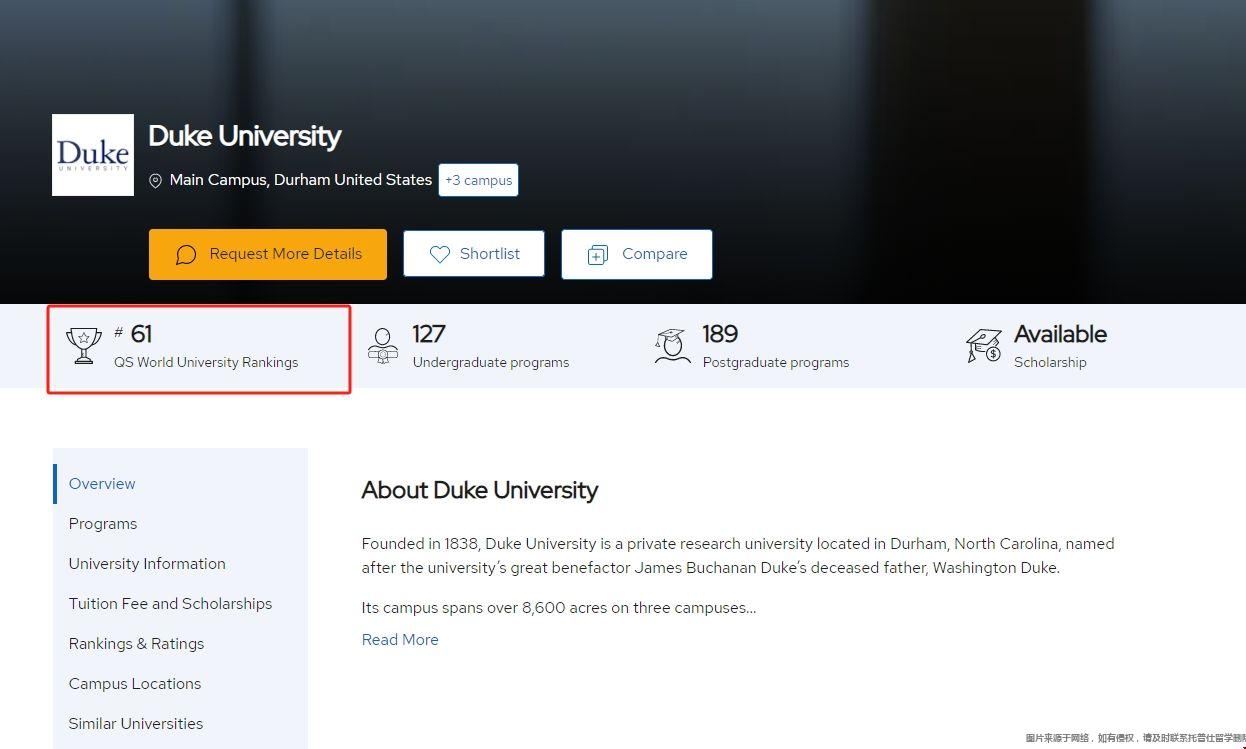Screen dimensions: 1246x749
Task: Click Undergraduate programs label
Action: coord(491,362)
